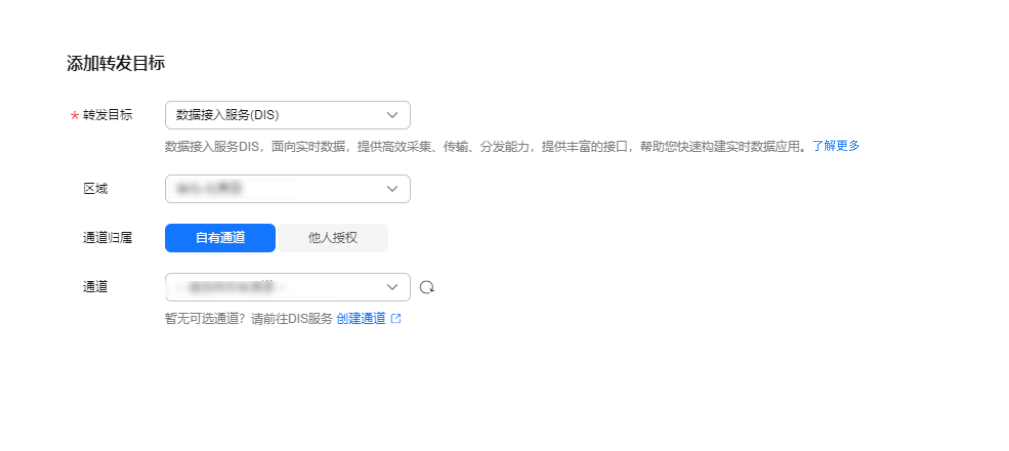Click the 添加转发目标 heading
The height and width of the screenshot is (451, 1009).
(x=116, y=63)
